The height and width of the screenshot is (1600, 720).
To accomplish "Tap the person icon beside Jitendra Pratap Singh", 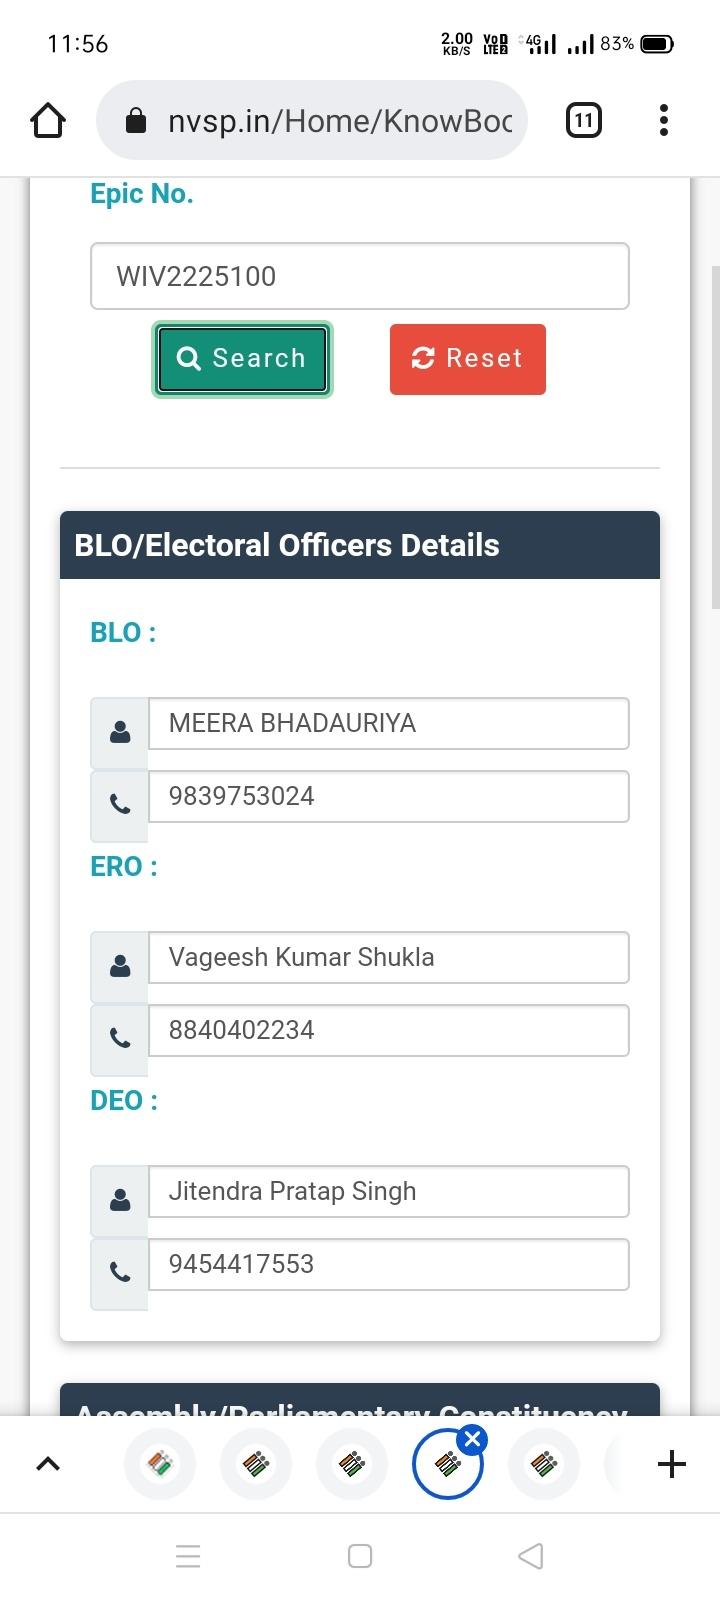I will 120,1200.
